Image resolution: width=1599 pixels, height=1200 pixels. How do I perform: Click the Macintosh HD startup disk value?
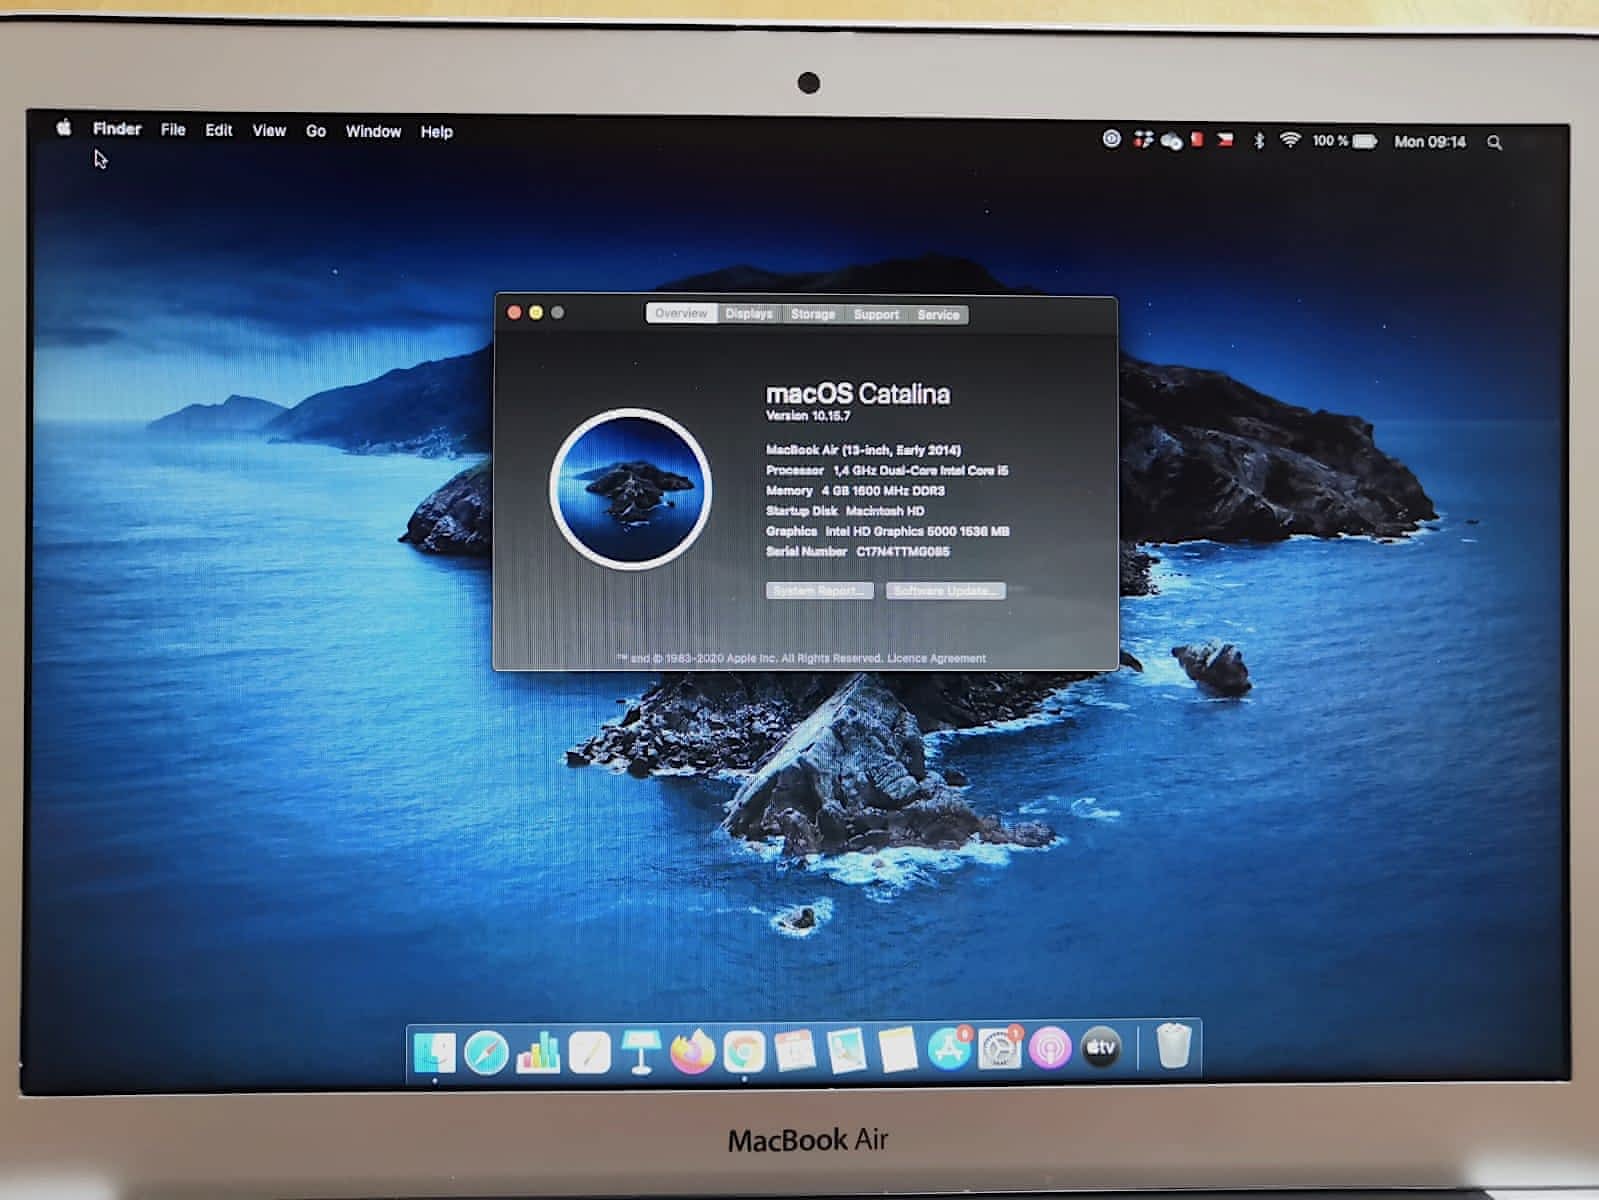coord(885,511)
